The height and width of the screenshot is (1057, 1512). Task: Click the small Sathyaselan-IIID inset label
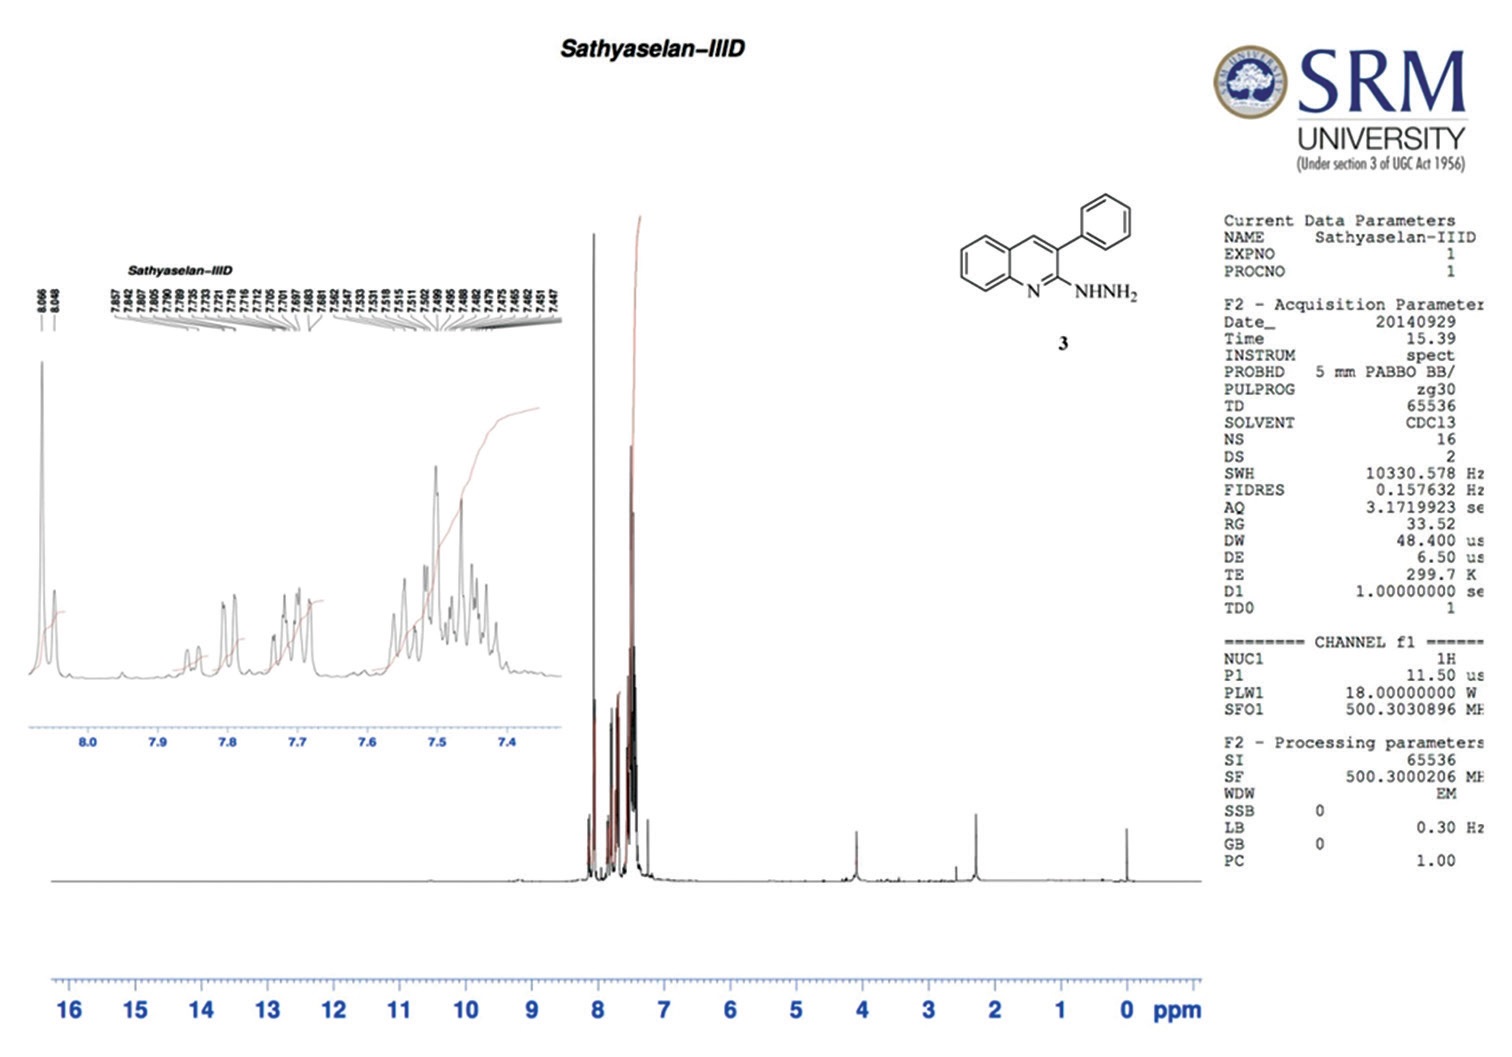[x=180, y=271]
